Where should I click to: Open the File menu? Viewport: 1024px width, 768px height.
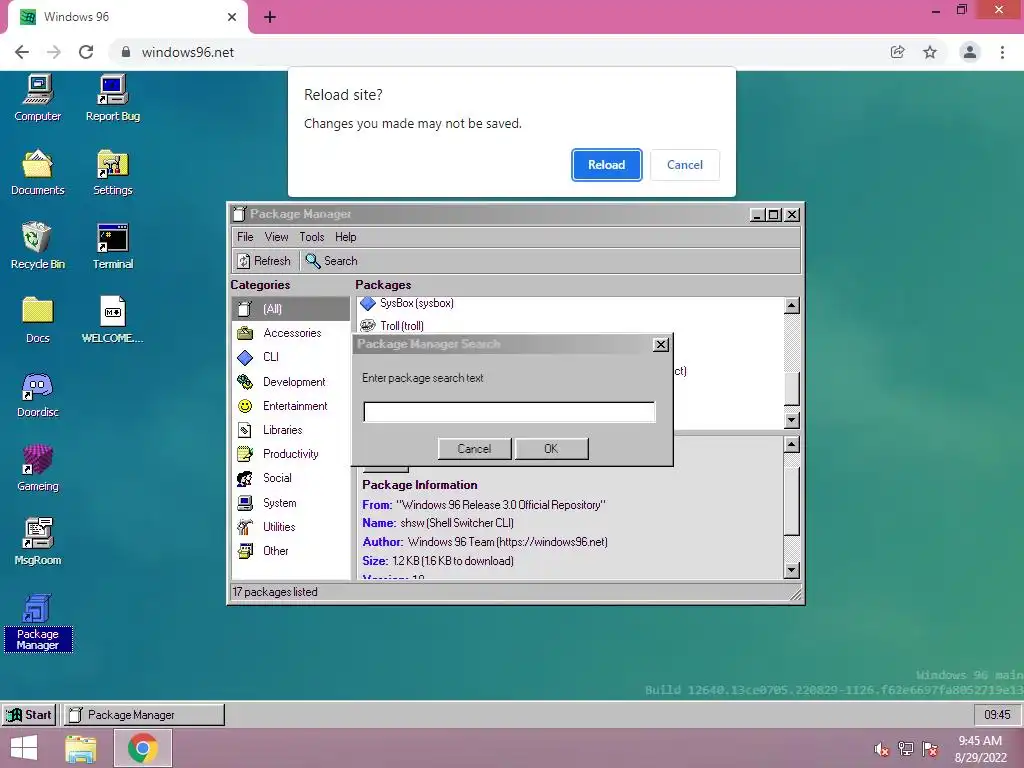pos(246,237)
